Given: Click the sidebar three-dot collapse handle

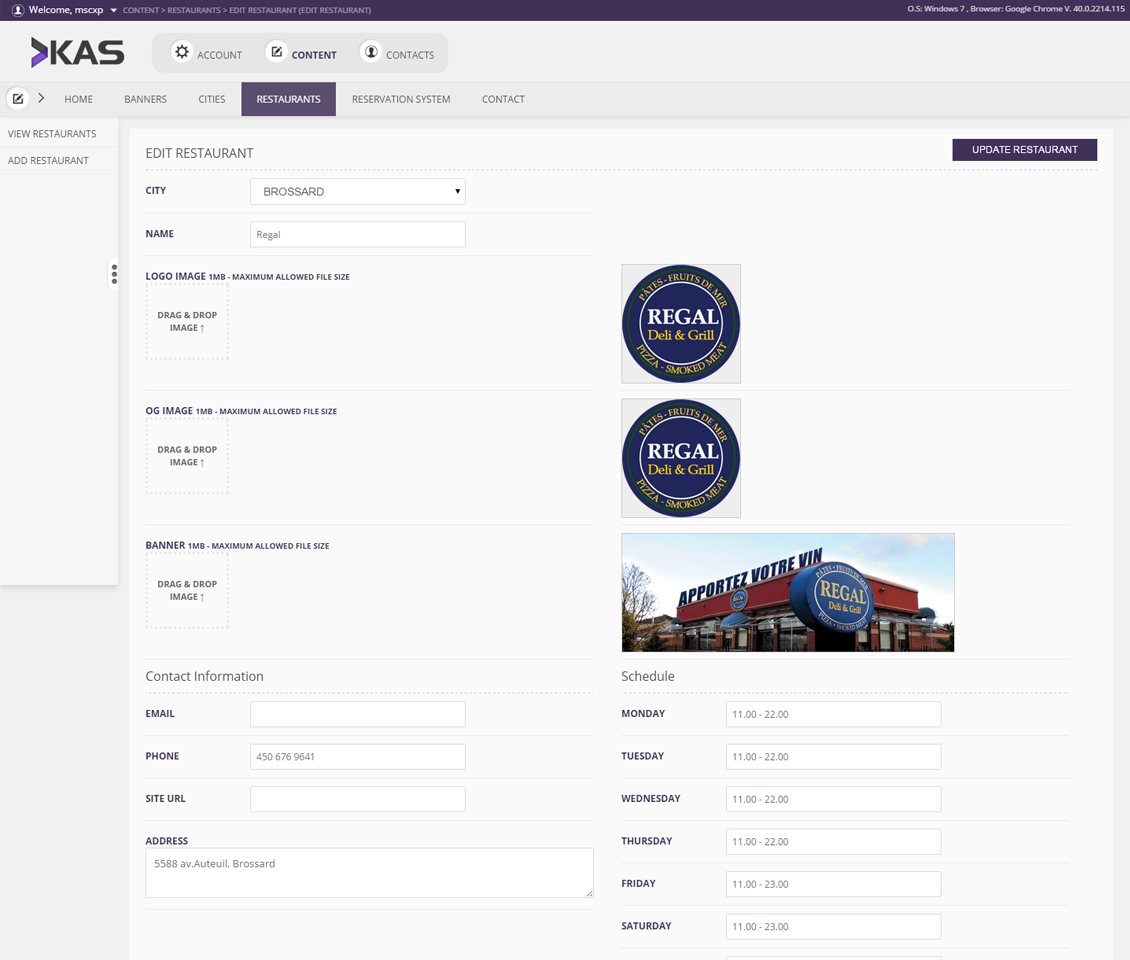Looking at the screenshot, I should coord(114,275).
